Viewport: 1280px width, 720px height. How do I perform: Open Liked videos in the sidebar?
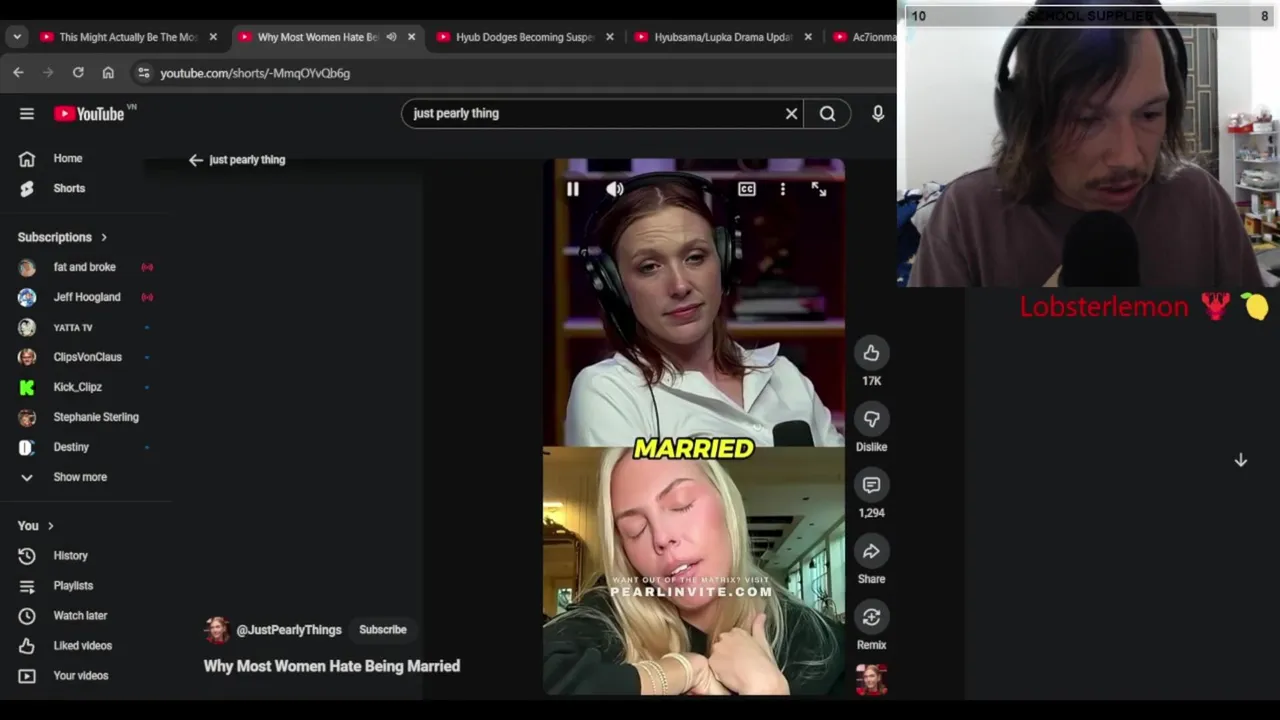click(x=84, y=645)
